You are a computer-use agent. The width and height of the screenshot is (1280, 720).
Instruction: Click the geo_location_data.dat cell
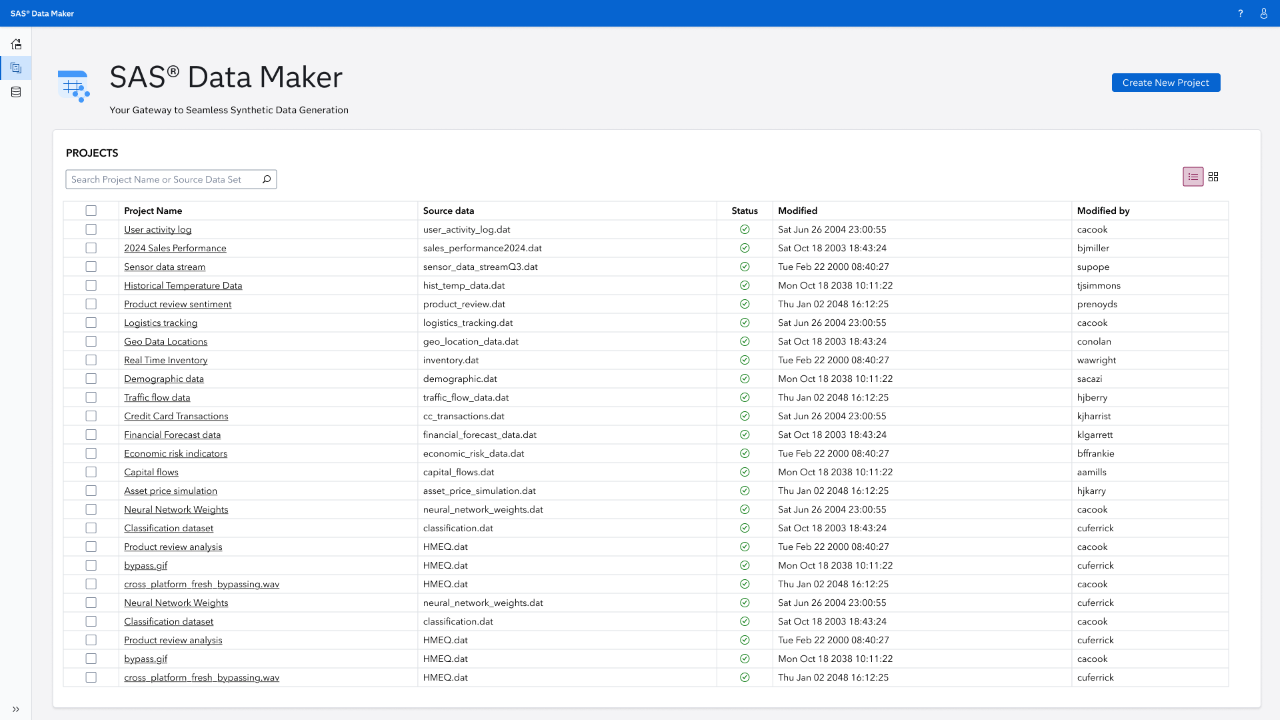click(x=471, y=342)
